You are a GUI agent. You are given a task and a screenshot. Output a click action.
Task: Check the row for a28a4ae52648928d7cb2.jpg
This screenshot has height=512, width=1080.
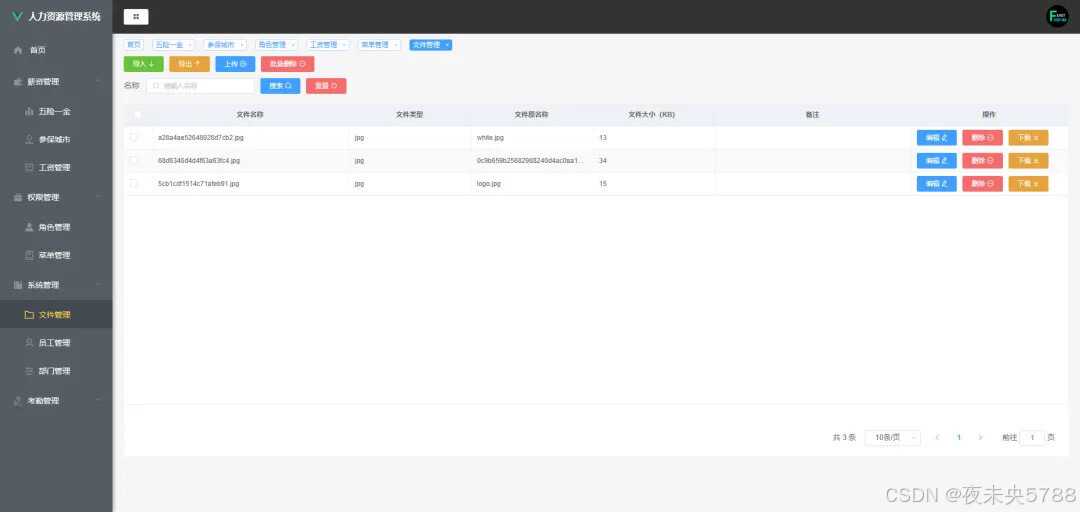click(x=134, y=137)
